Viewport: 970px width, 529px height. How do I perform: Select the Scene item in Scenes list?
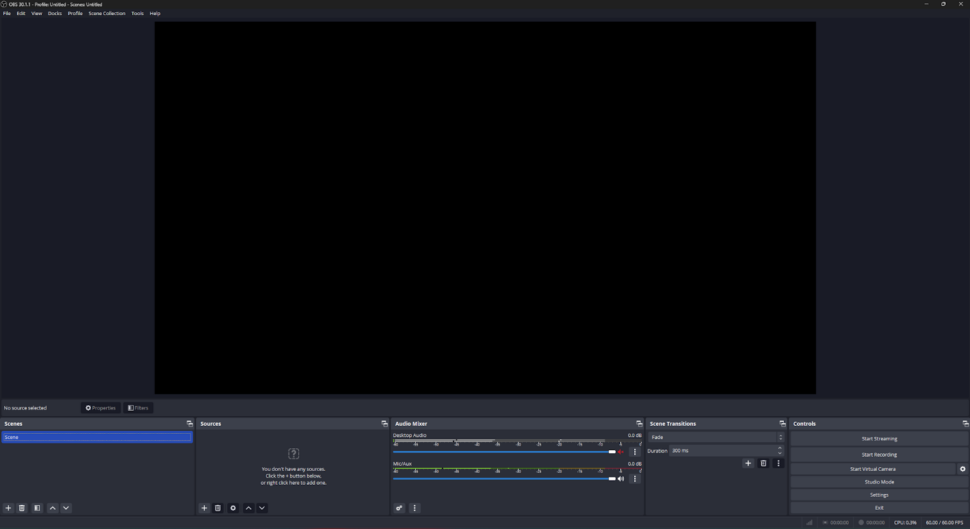(96, 437)
